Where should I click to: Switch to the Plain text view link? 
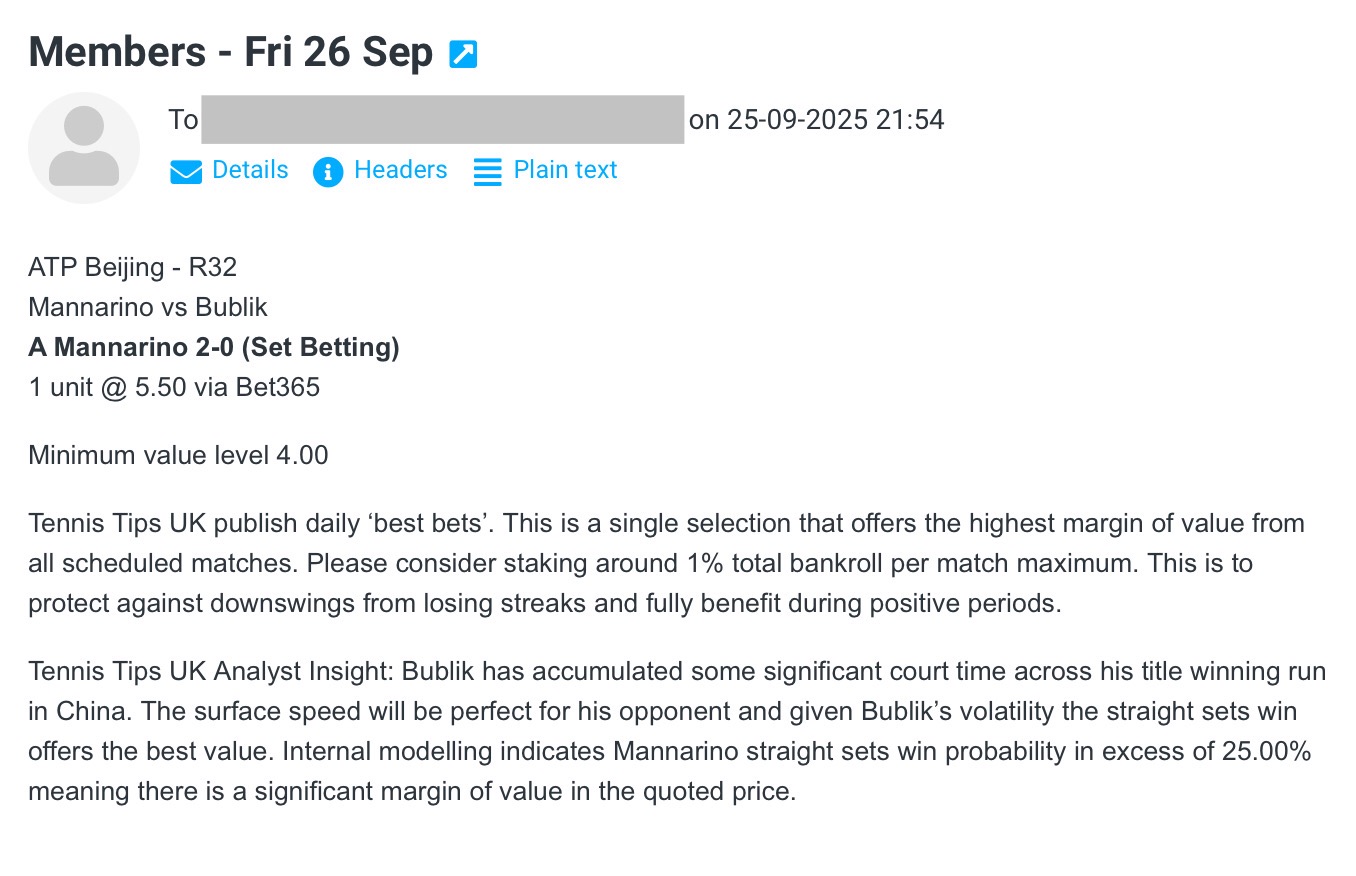click(565, 171)
